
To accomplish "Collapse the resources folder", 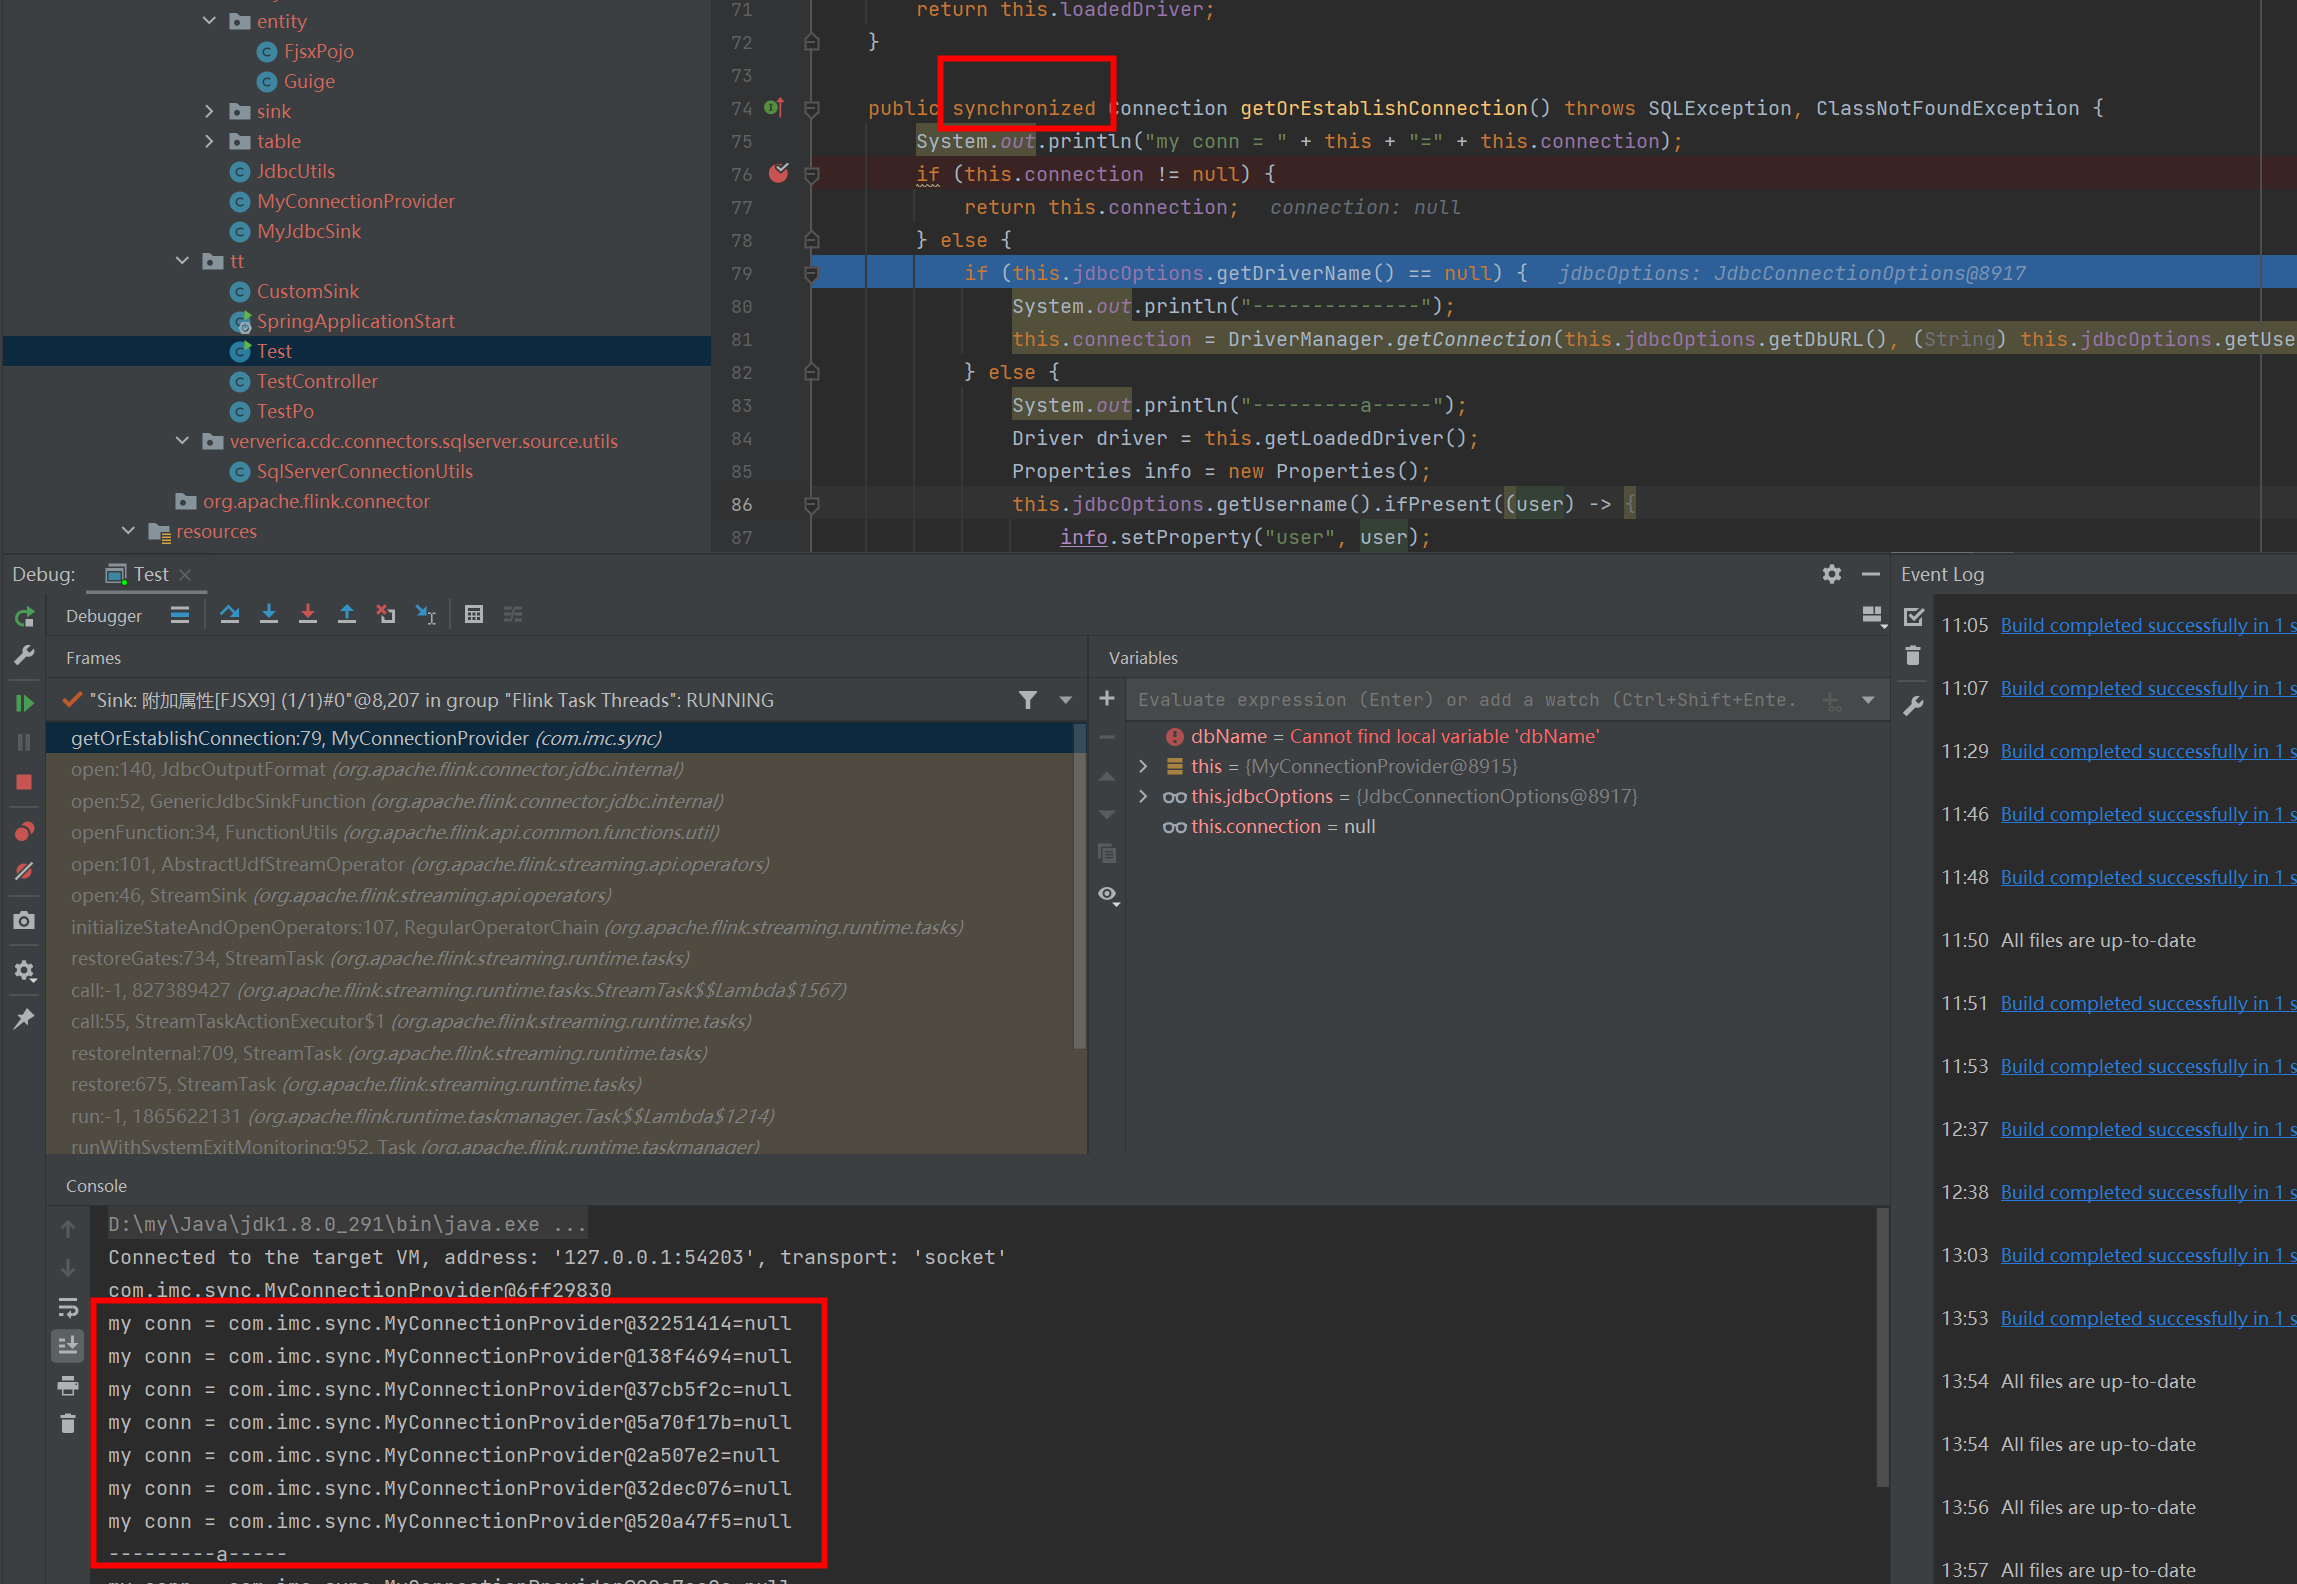I will [x=128, y=531].
